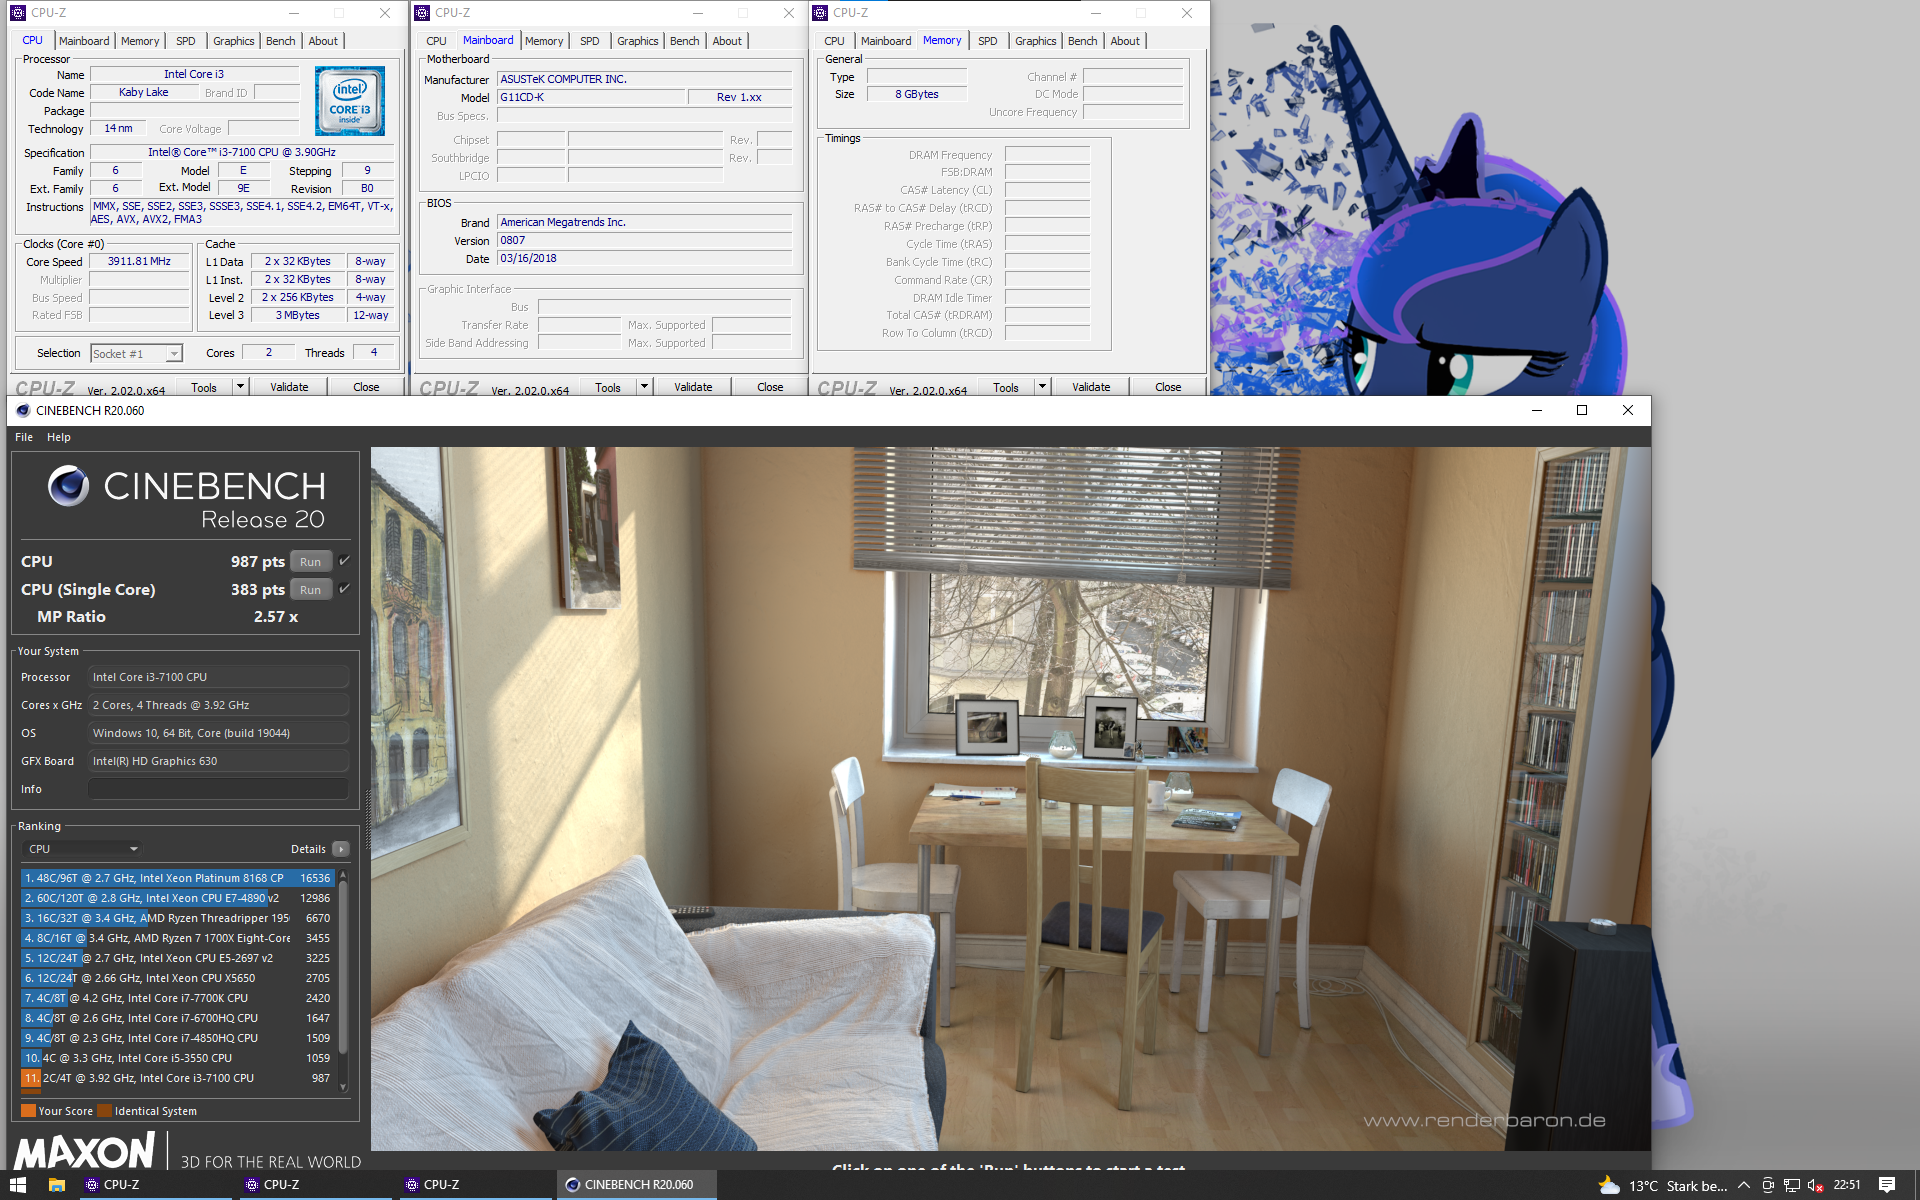Click the Core Speed value 3911.81 MHz
This screenshot has height=1200, width=1920.
click(x=140, y=262)
